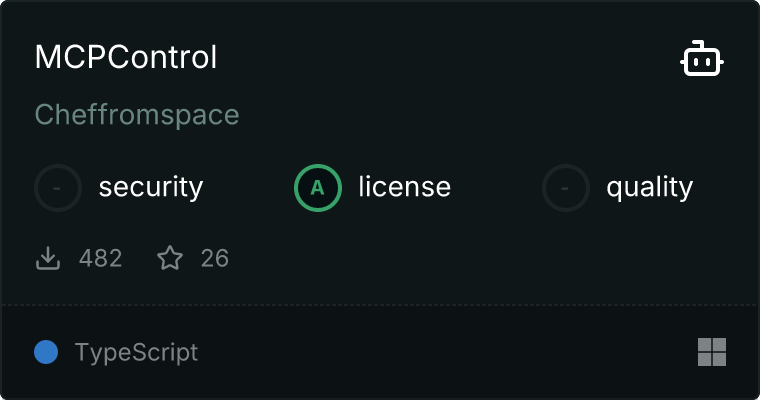Screen dimensions: 760x400
Task: Click the star icon
Action: (x=170, y=259)
